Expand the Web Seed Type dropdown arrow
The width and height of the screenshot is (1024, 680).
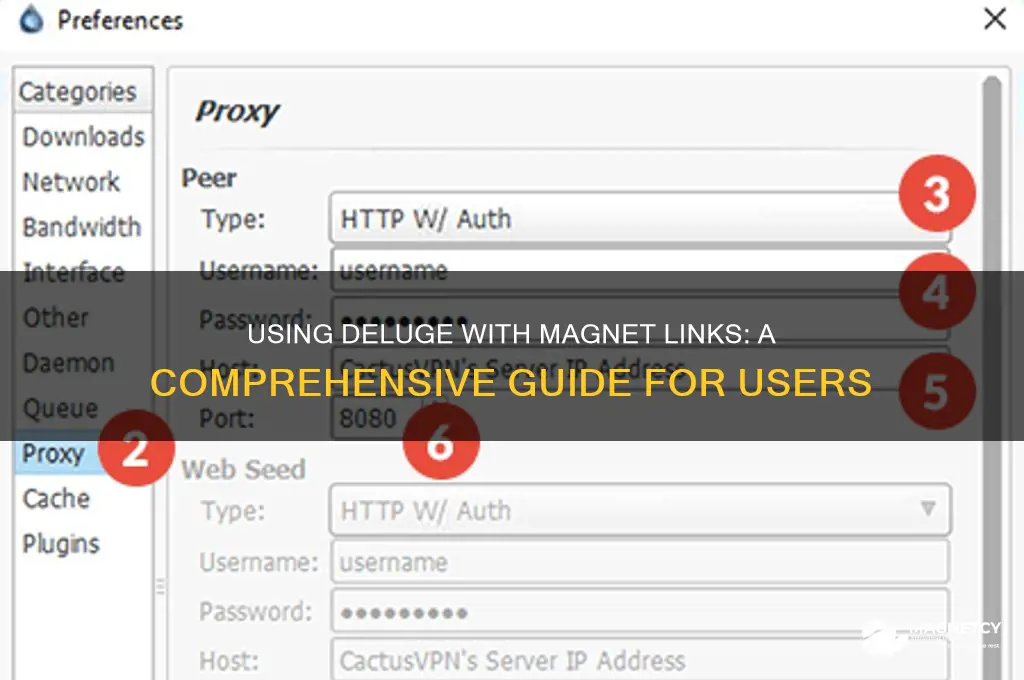click(x=927, y=509)
